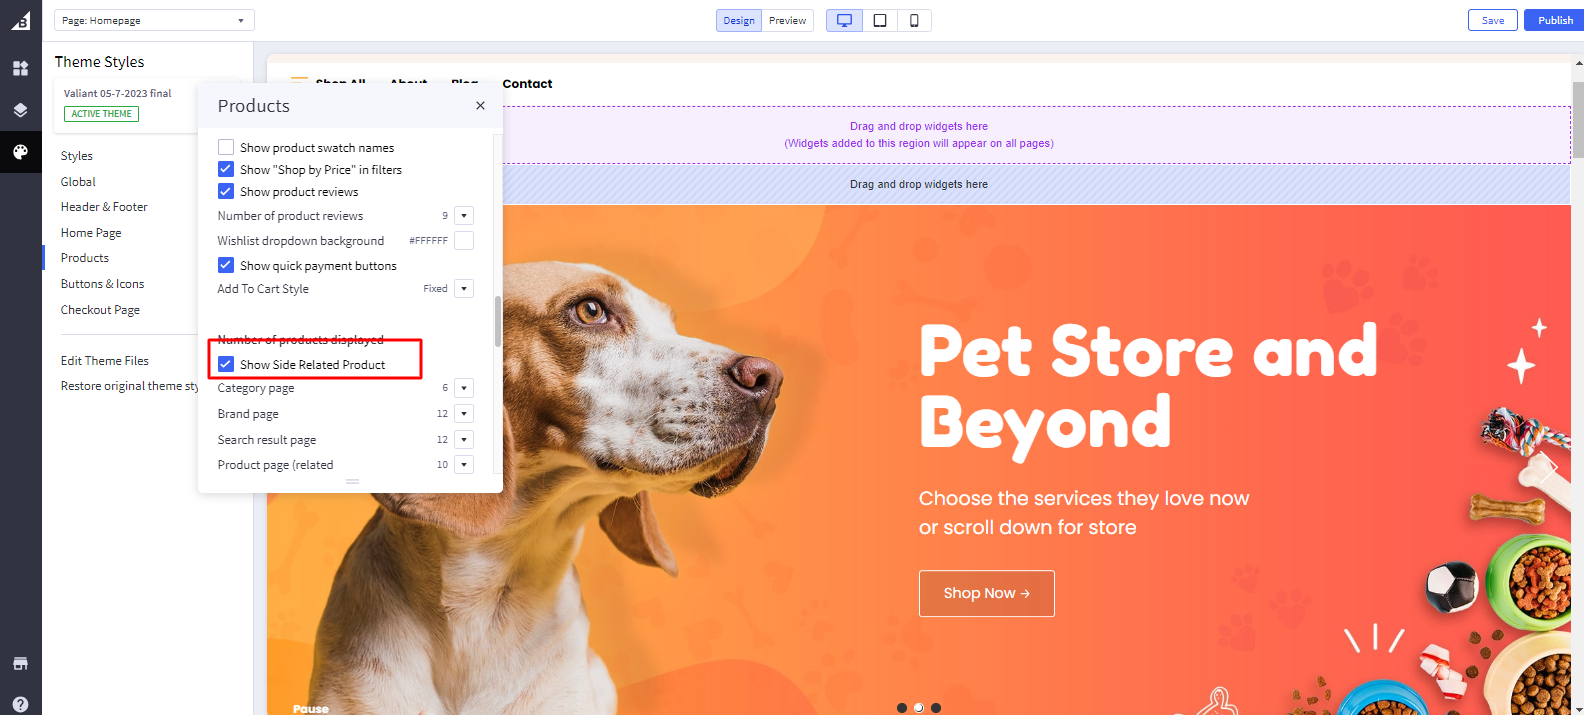Uncheck Show "Shop by Price" in filters

226,169
